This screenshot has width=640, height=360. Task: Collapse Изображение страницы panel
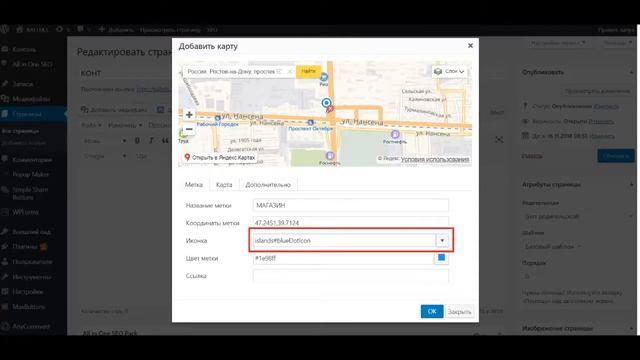tap(631, 328)
